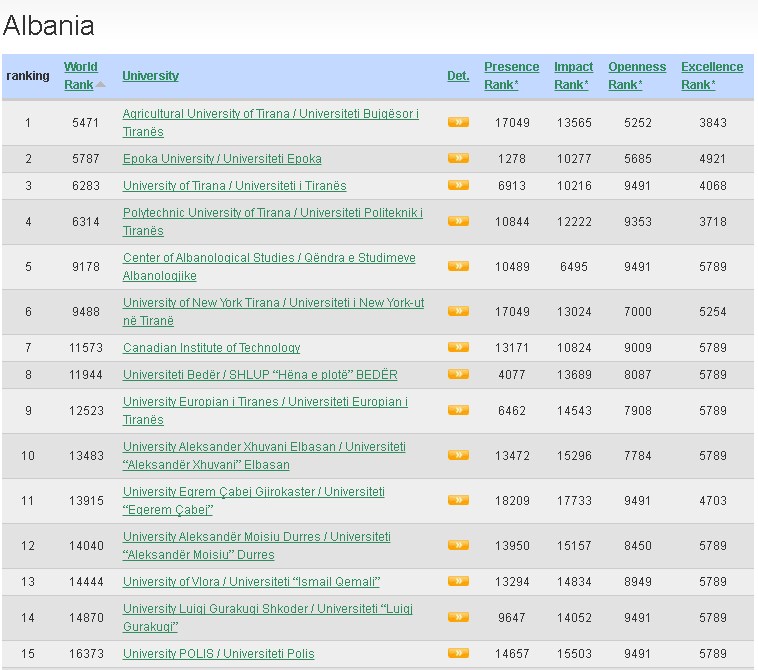Select world rank value 5471
Screen dimensions: 758x670
click(86, 123)
